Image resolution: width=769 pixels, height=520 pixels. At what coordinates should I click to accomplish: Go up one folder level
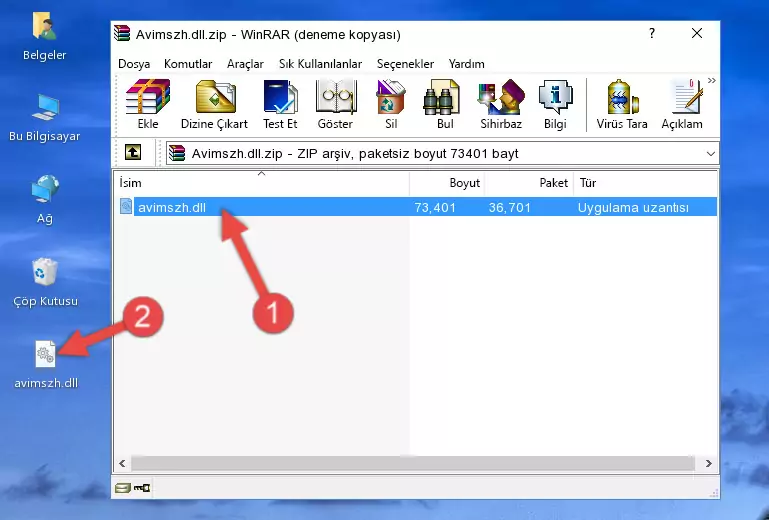click(x=133, y=153)
